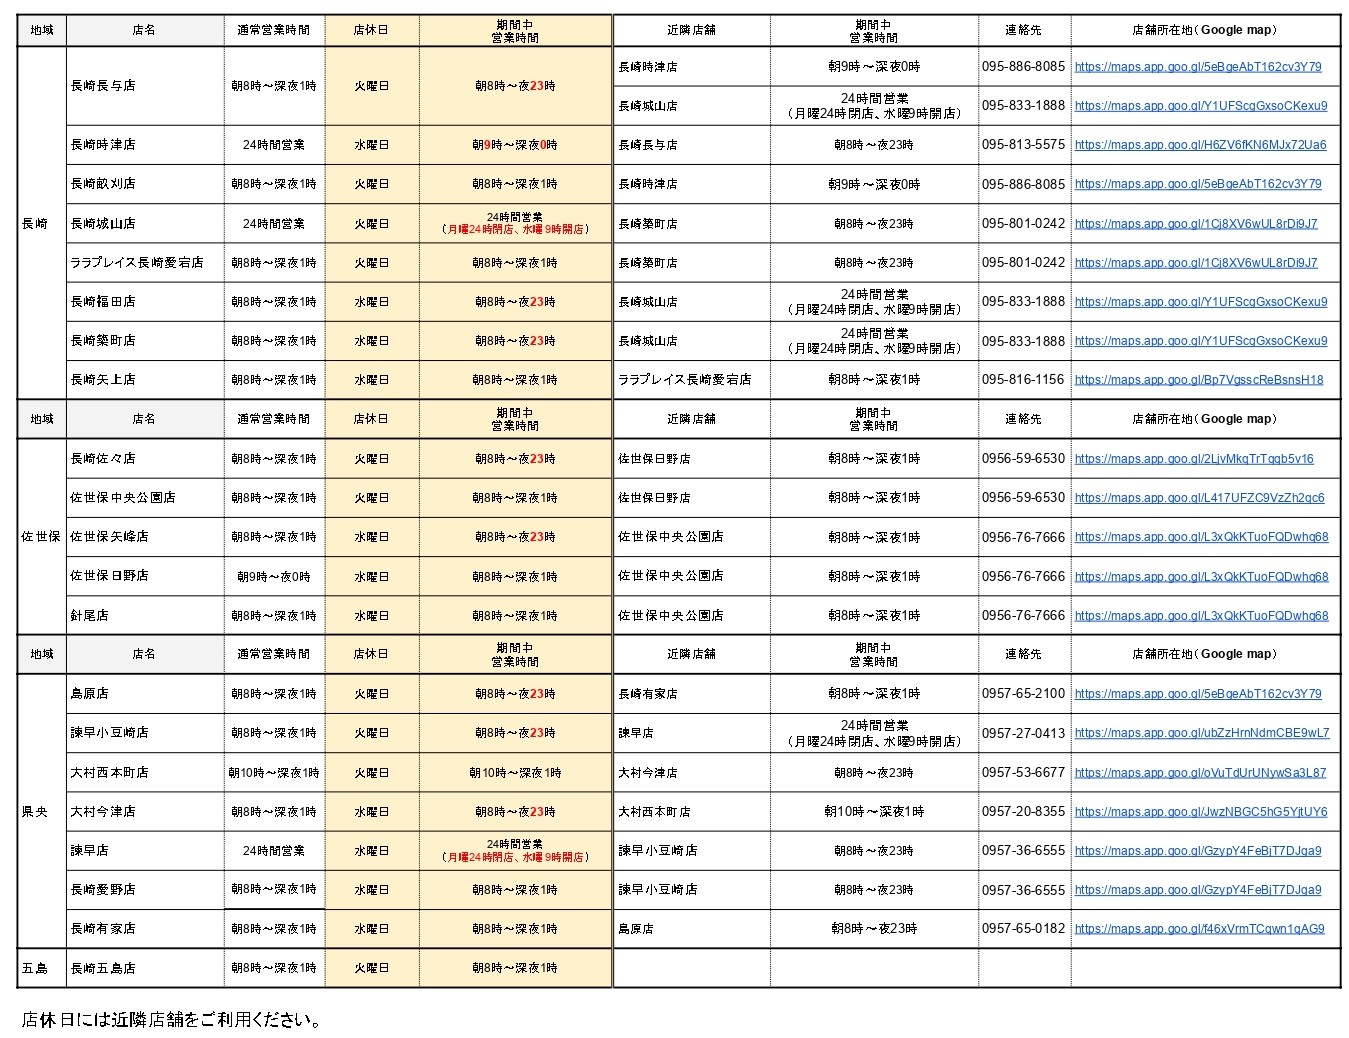The width and height of the screenshot is (1349, 1038).
Task: Click the 佐世保 region cell
Action: tap(41, 537)
